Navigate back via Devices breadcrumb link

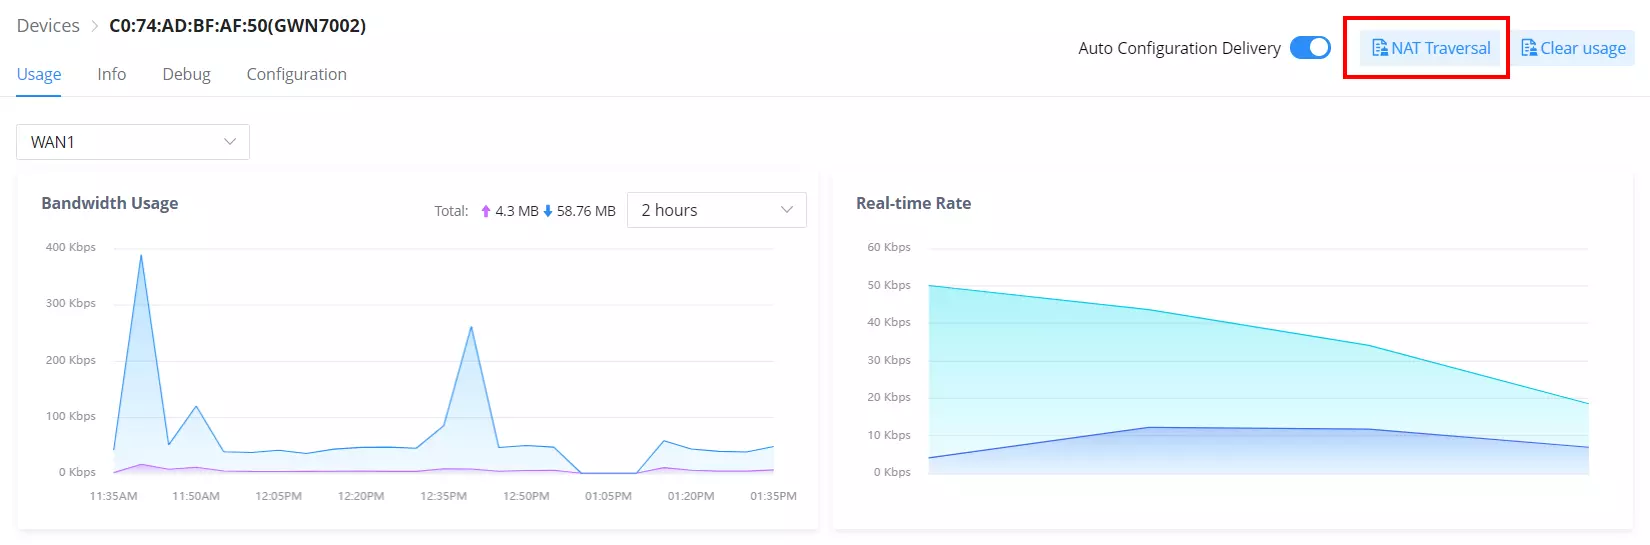point(48,26)
